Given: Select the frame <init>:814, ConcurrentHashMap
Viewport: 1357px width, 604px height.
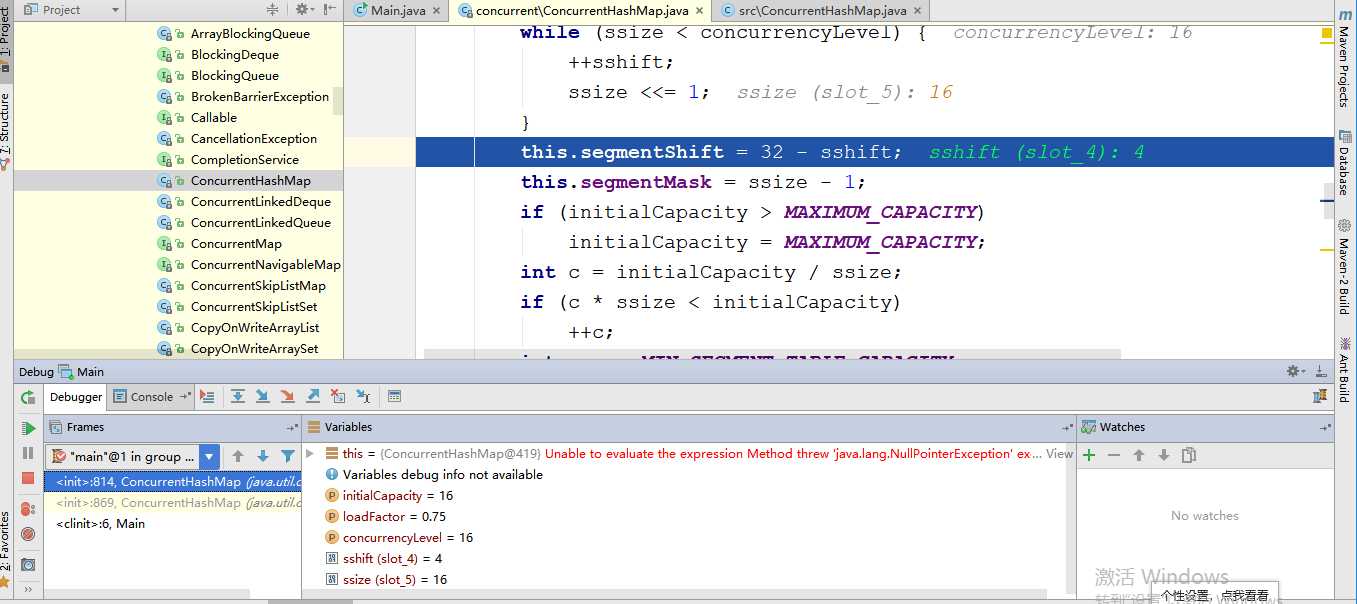Looking at the screenshot, I should (173, 482).
